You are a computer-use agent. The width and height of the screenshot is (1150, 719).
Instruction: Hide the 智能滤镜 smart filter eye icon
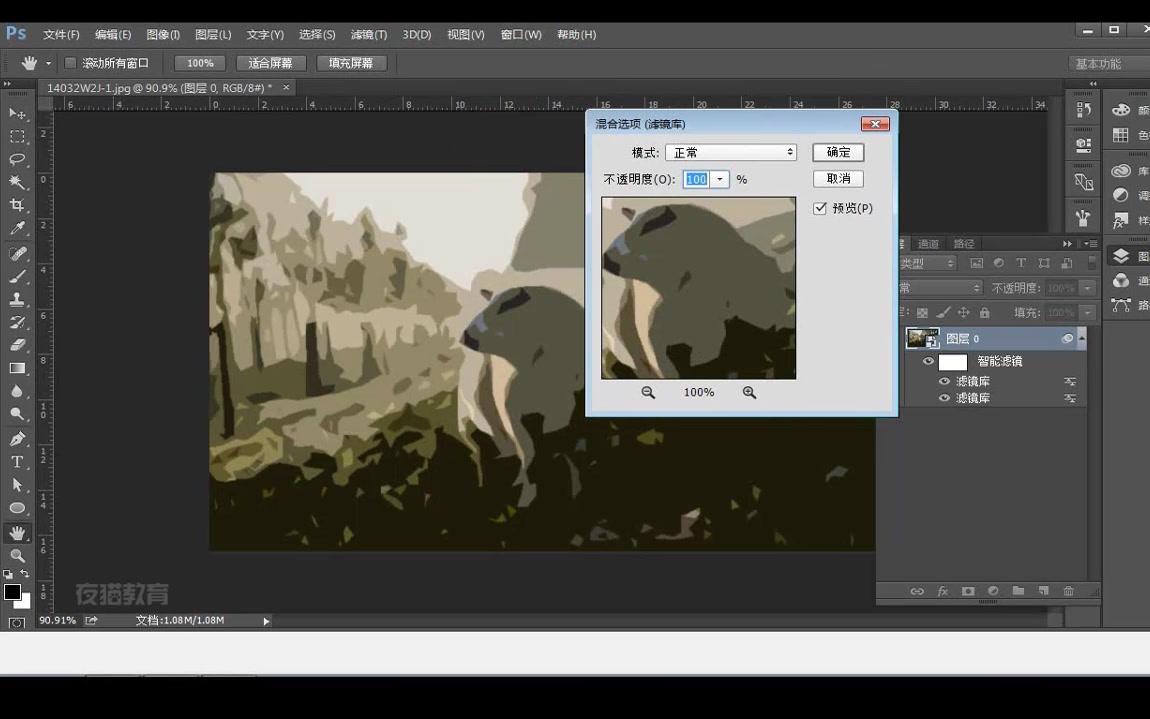(928, 362)
